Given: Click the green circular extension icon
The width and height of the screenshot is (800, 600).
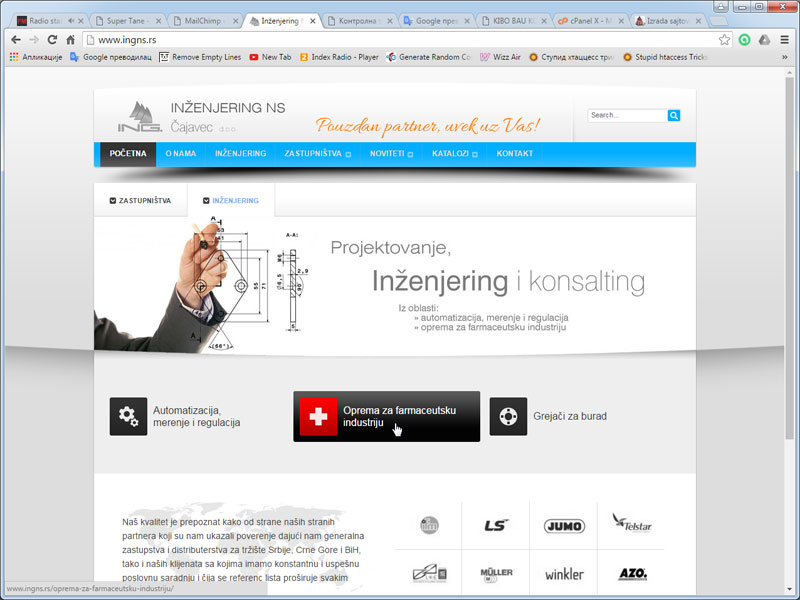Looking at the screenshot, I should (744, 40).
